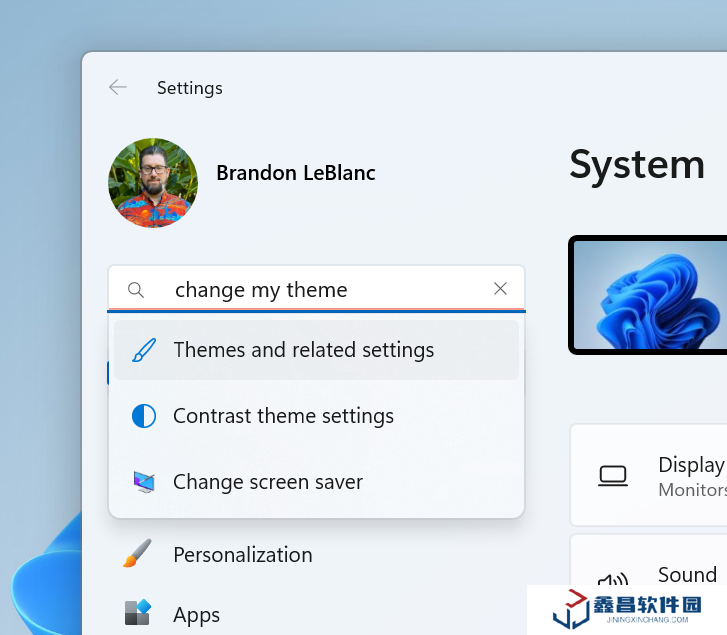This screenshot has width=727, height=635.
Task: Open the Display settings entry
Action: click(690, 475)
